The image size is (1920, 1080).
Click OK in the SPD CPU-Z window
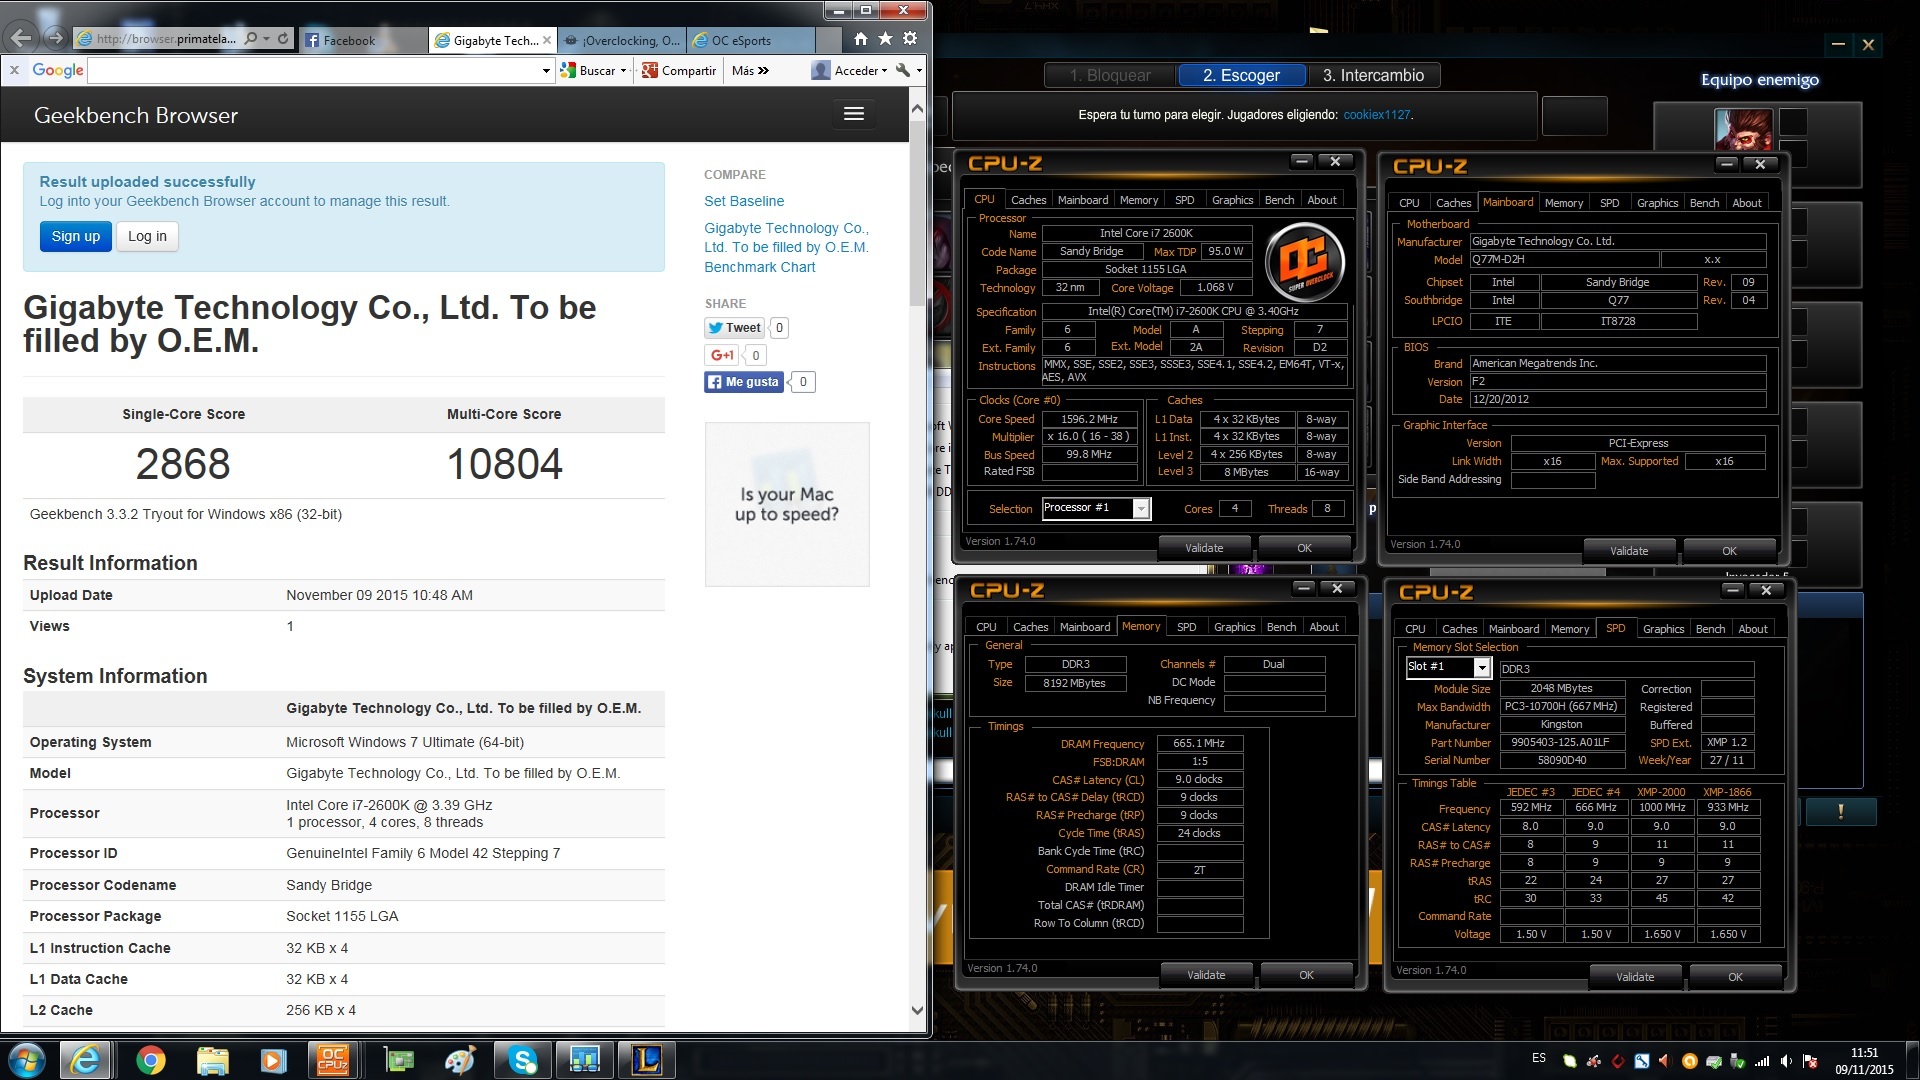coord(1735,977)
